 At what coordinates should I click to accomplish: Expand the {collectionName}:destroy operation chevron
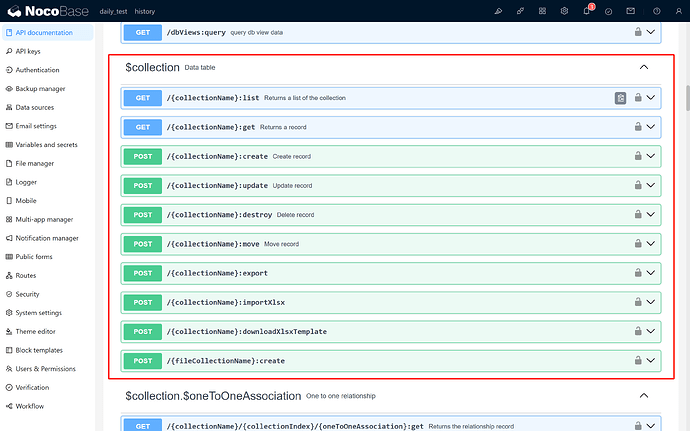651,214
